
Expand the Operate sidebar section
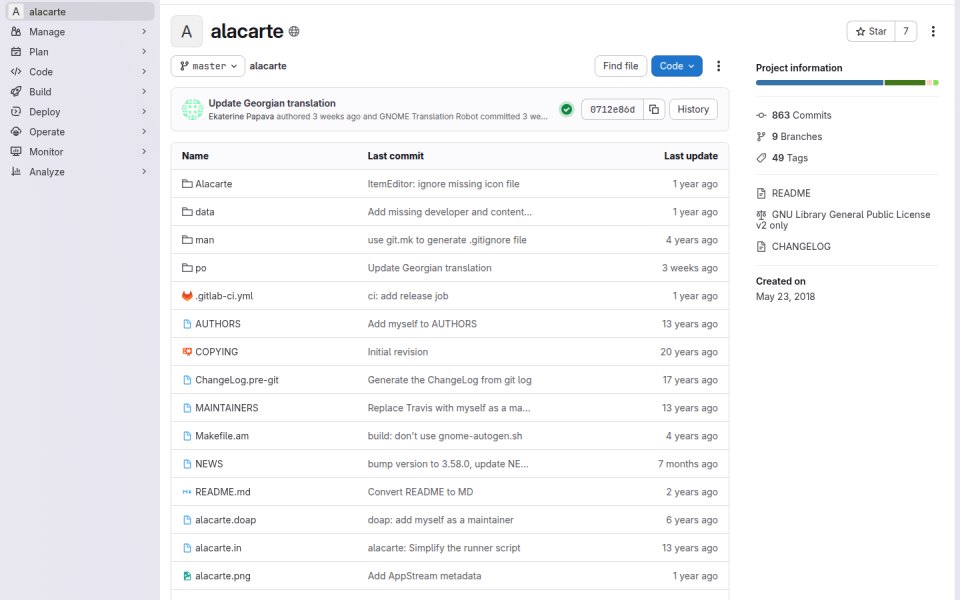tap(80, 132)
